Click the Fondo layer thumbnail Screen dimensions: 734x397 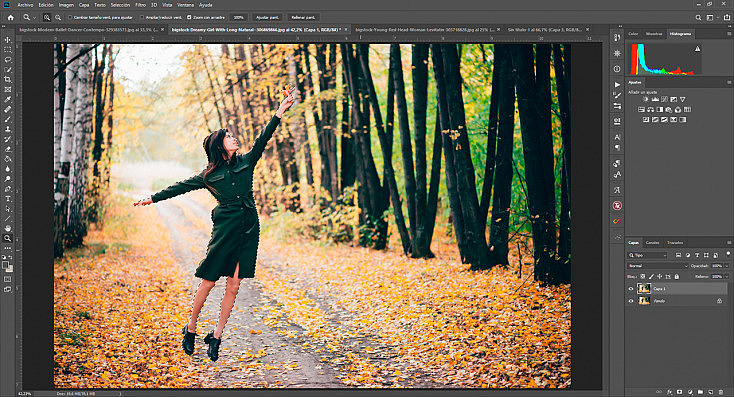click(644, 301)
